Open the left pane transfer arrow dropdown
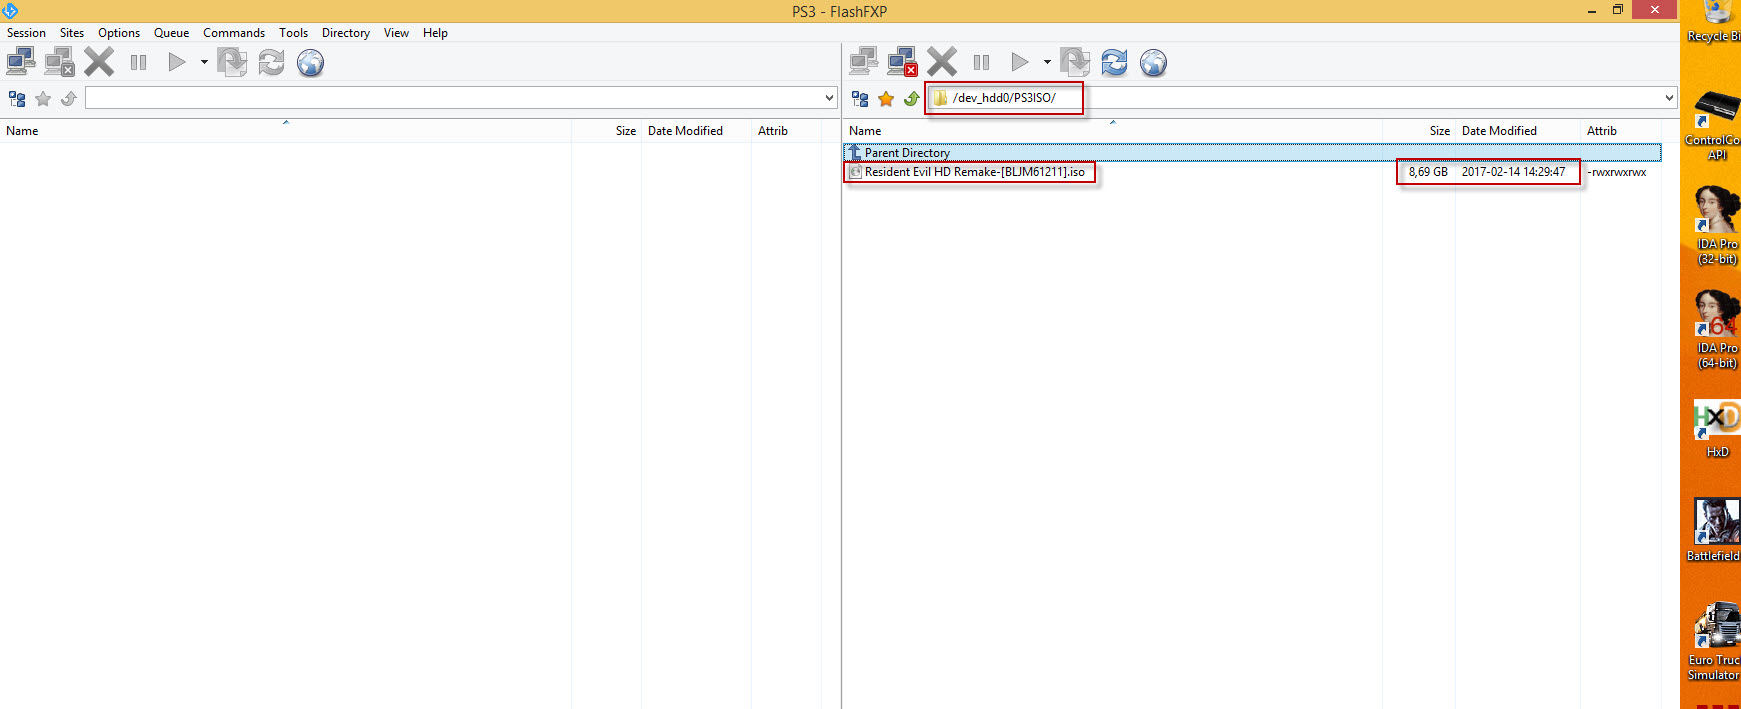This screenshot has height=709, width=1741. (x=204, y=62)
